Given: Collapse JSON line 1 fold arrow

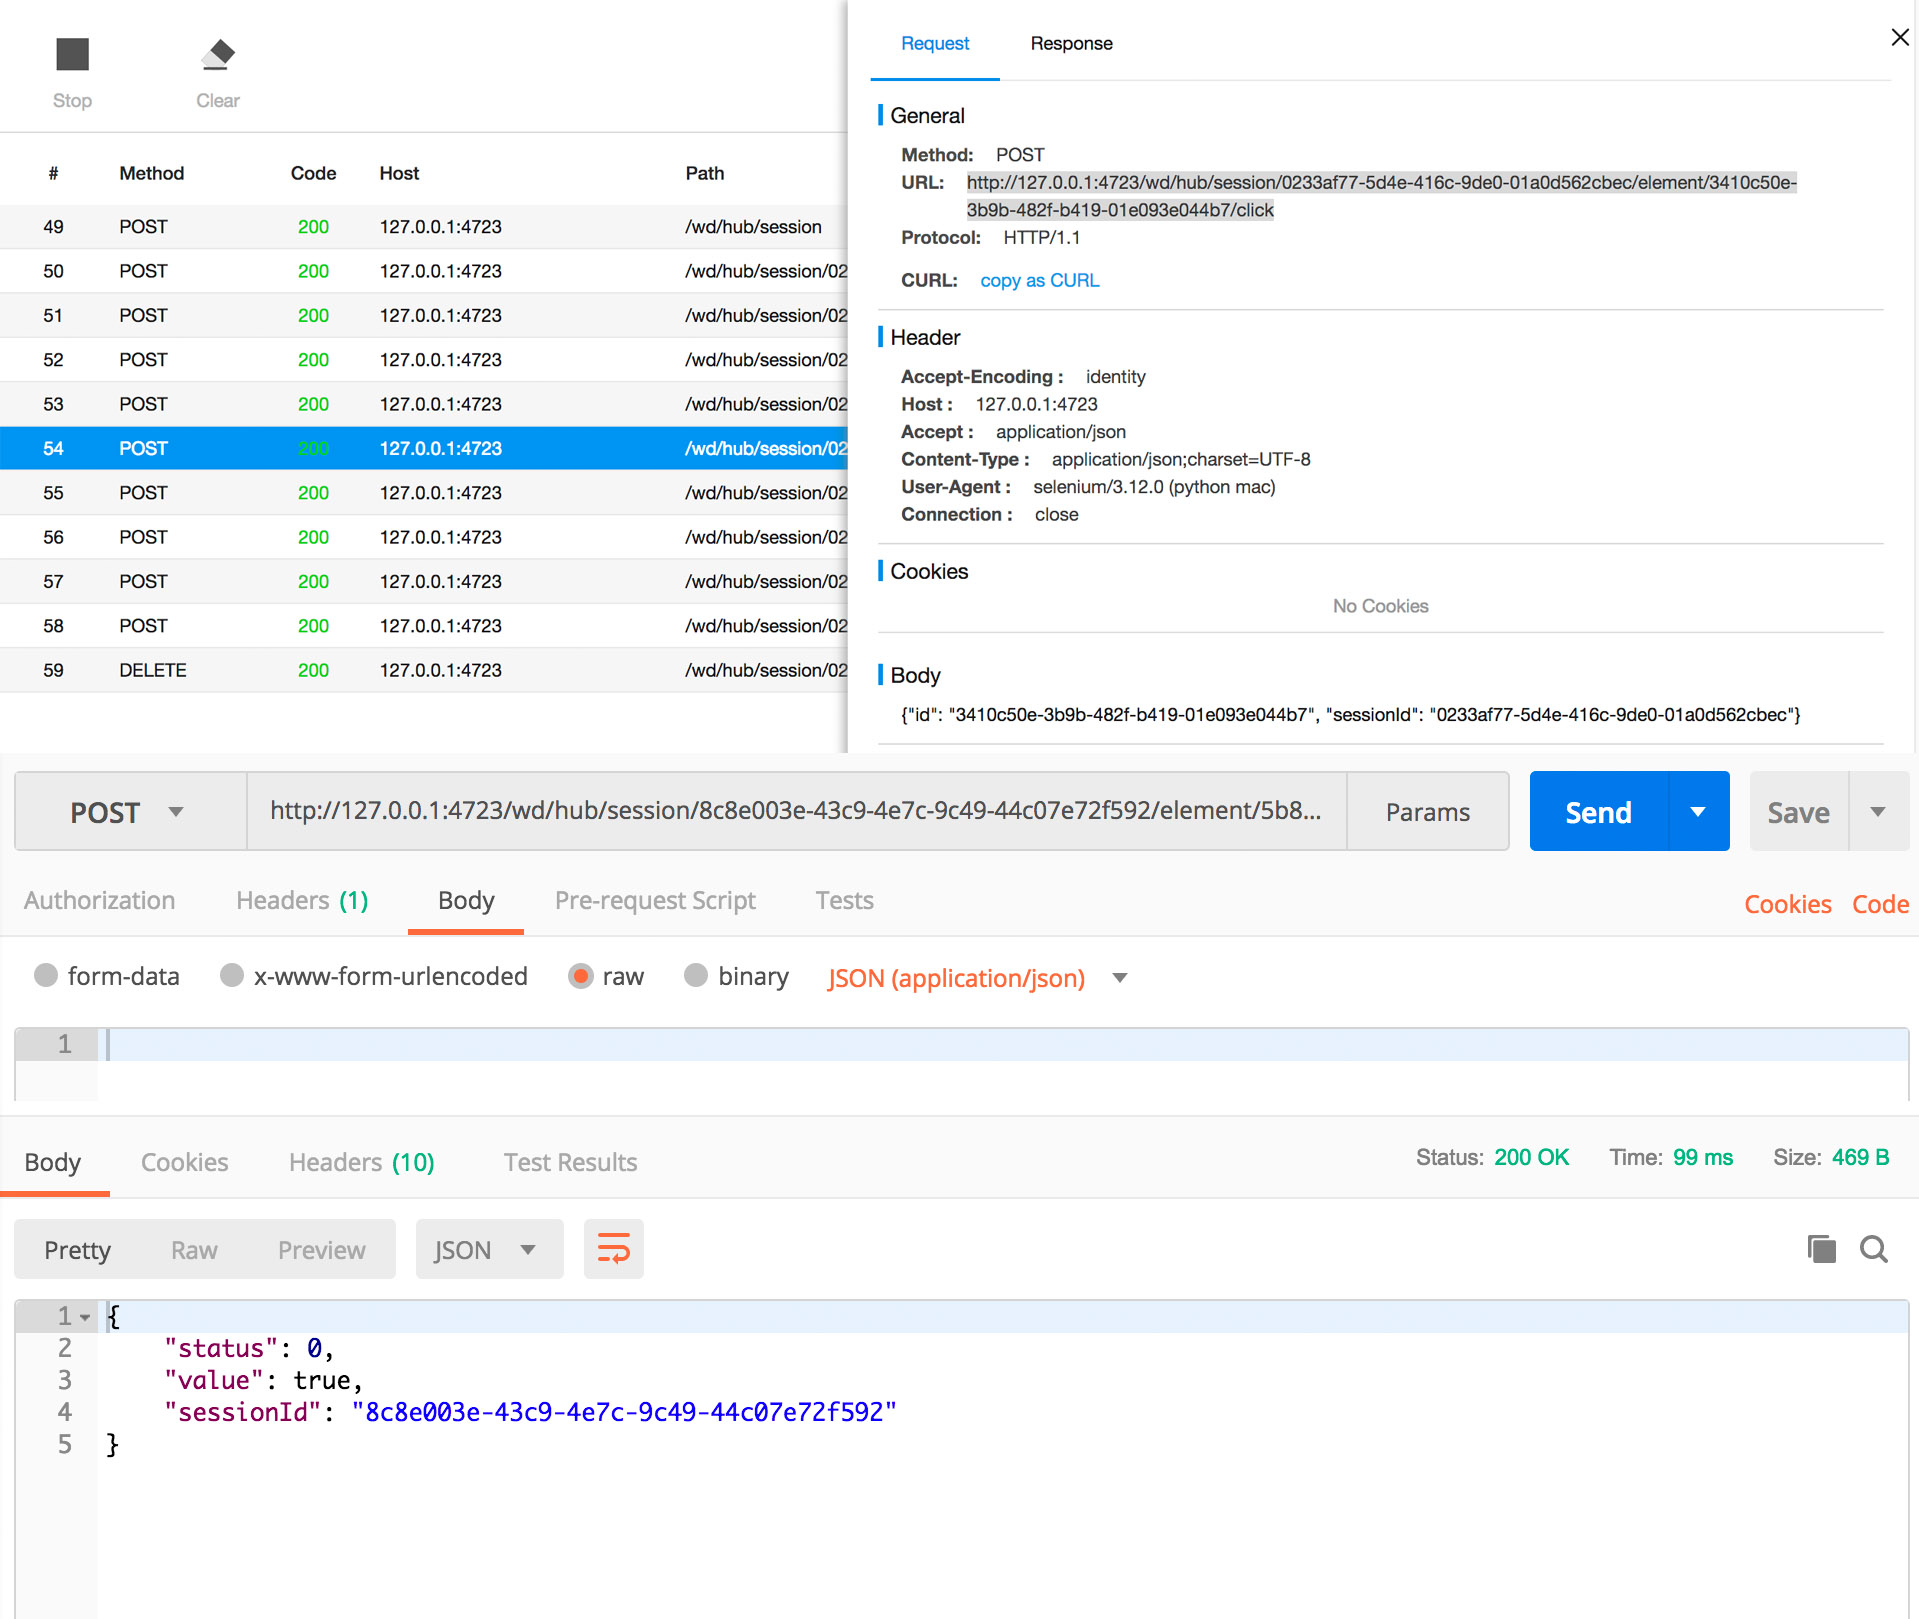Looking at the screenshot, I should pyautogui.click(x=85, y=1317).
